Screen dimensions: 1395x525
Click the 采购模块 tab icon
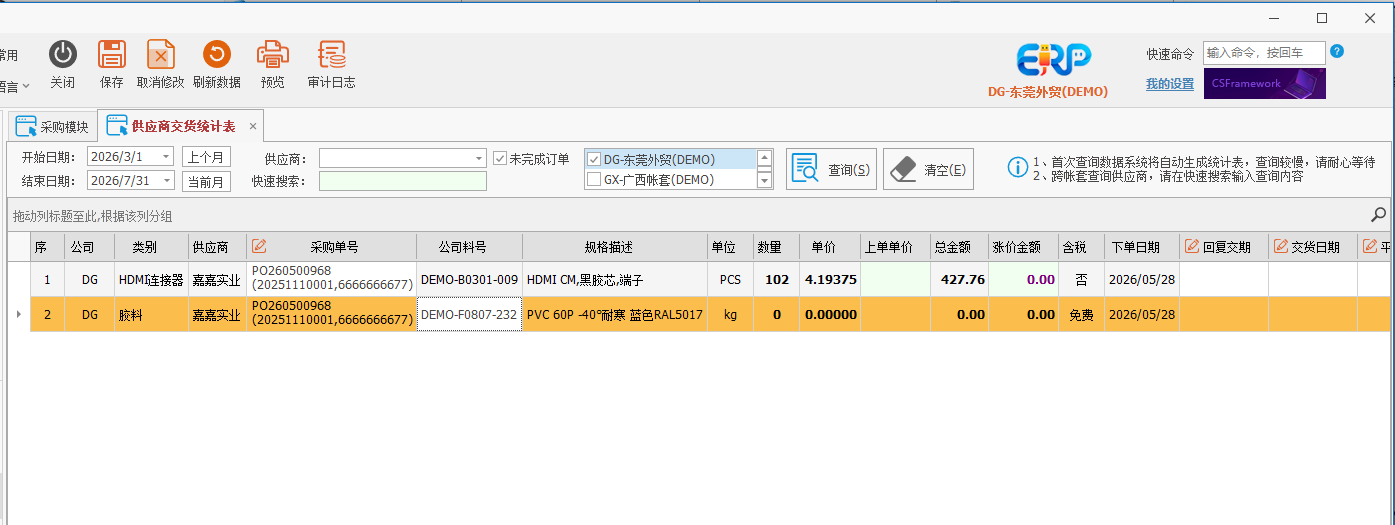tap(26, 126)
